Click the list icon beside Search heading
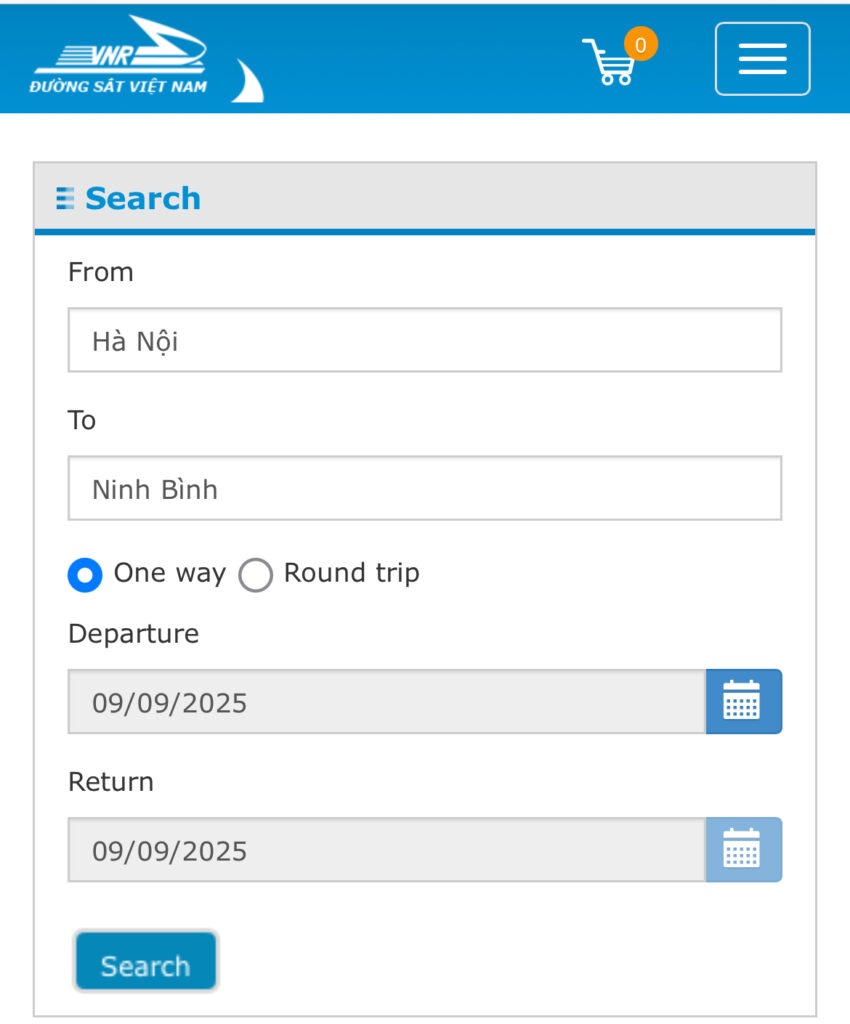This screenshot has width=850, height=1024. pos(65,199)
